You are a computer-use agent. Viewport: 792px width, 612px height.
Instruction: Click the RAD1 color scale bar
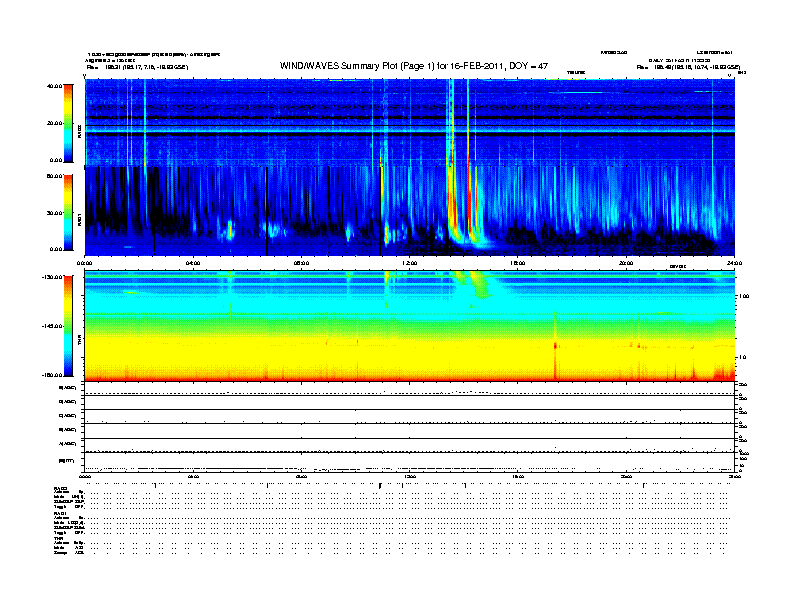pyautogui.click(x=68, y=212)
